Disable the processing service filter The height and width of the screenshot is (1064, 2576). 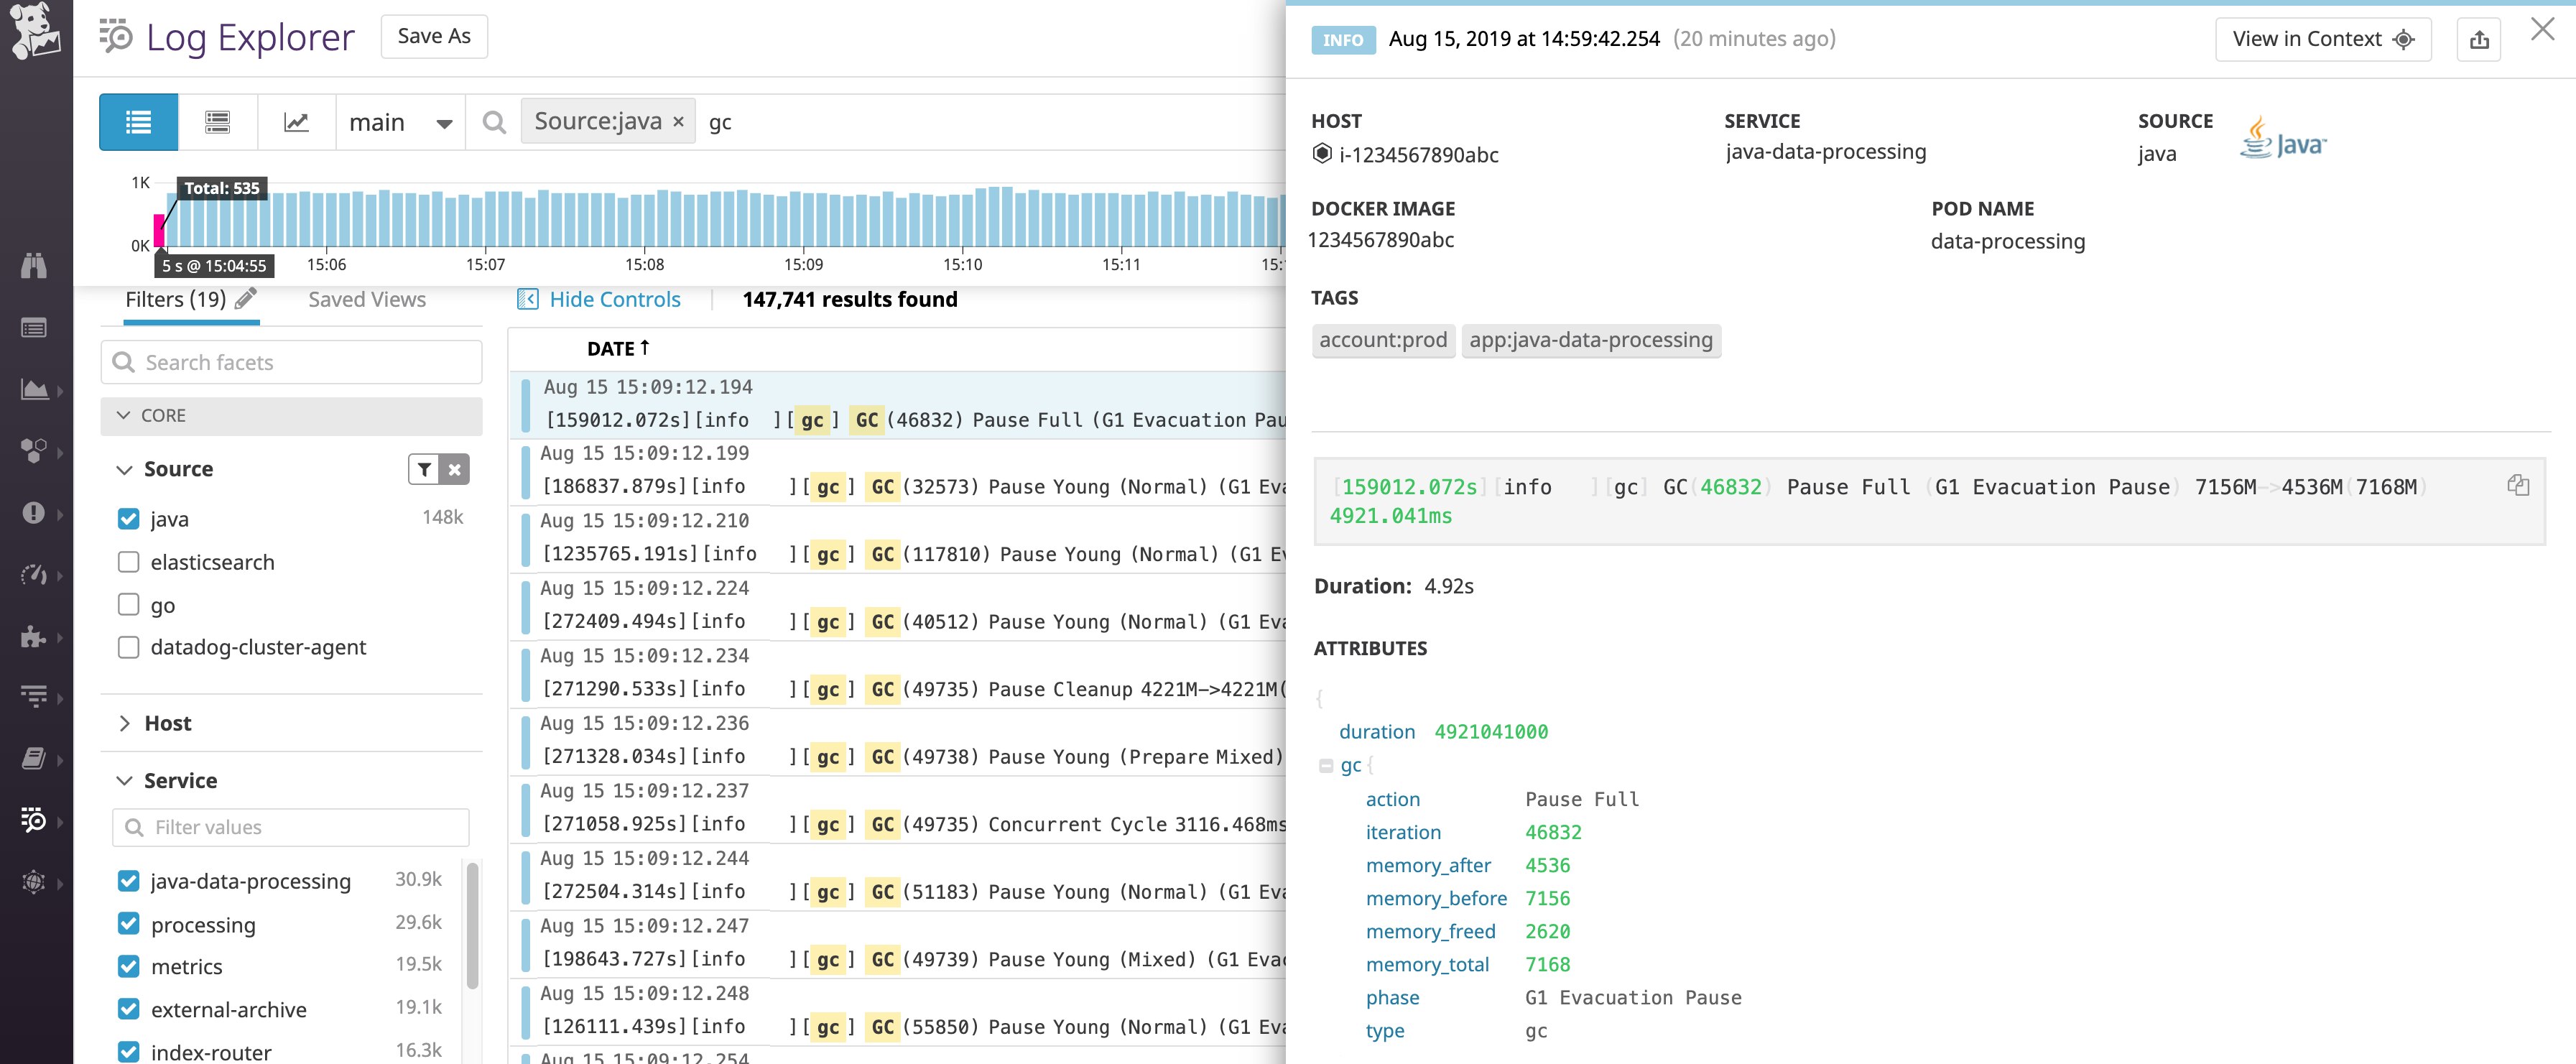point(128,923)
